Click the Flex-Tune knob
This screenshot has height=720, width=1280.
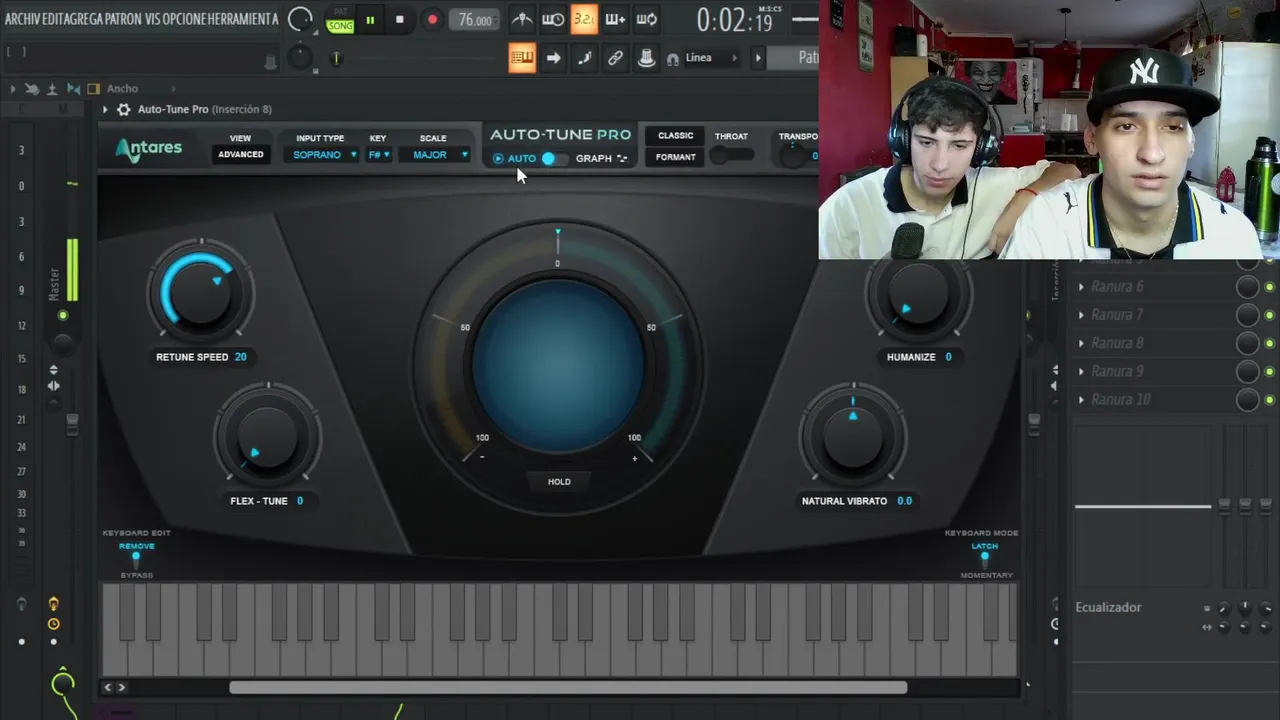coord(267,438)
